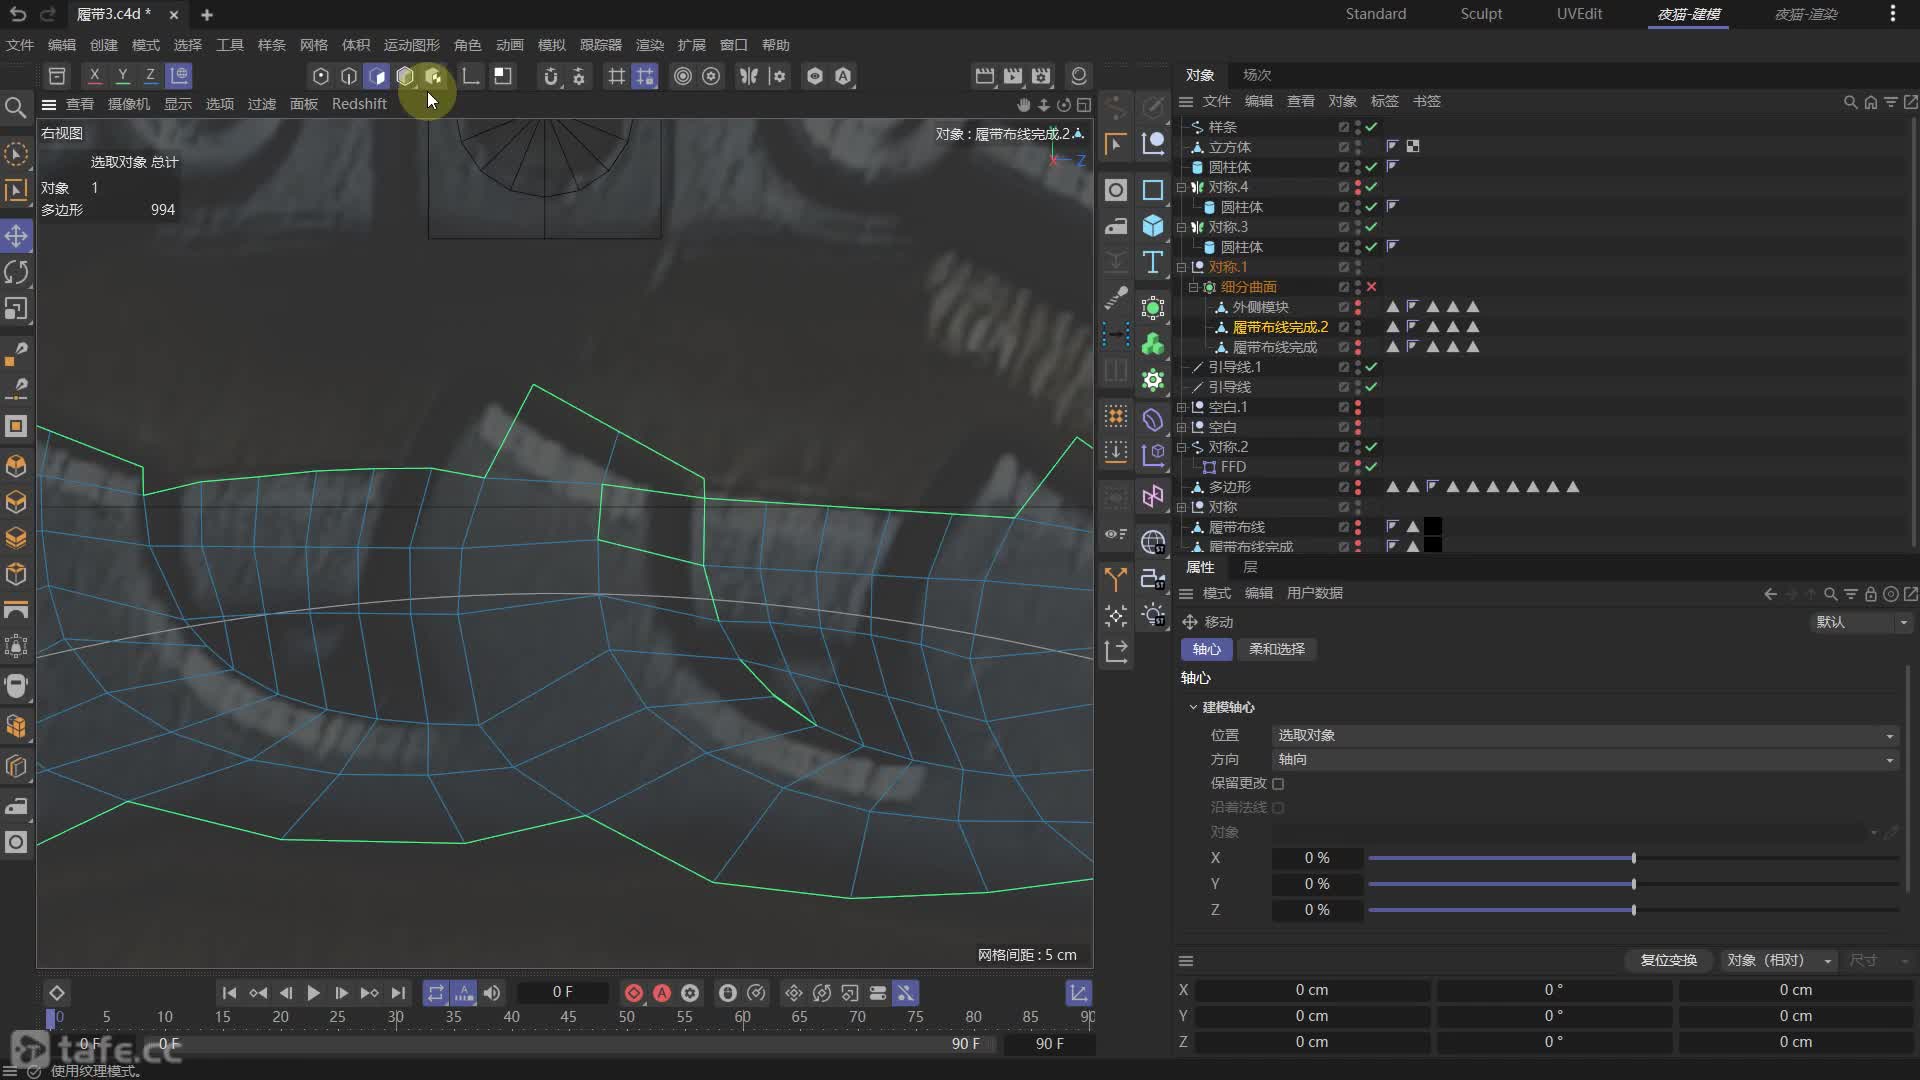
Task: Click the go to start playback button
Action: (x=229, y=993)
